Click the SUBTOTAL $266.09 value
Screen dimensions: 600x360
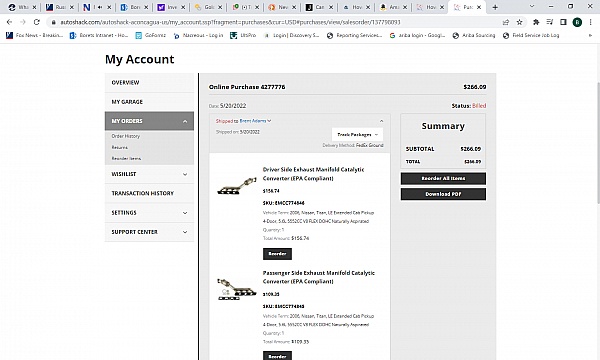coord(471,149)
